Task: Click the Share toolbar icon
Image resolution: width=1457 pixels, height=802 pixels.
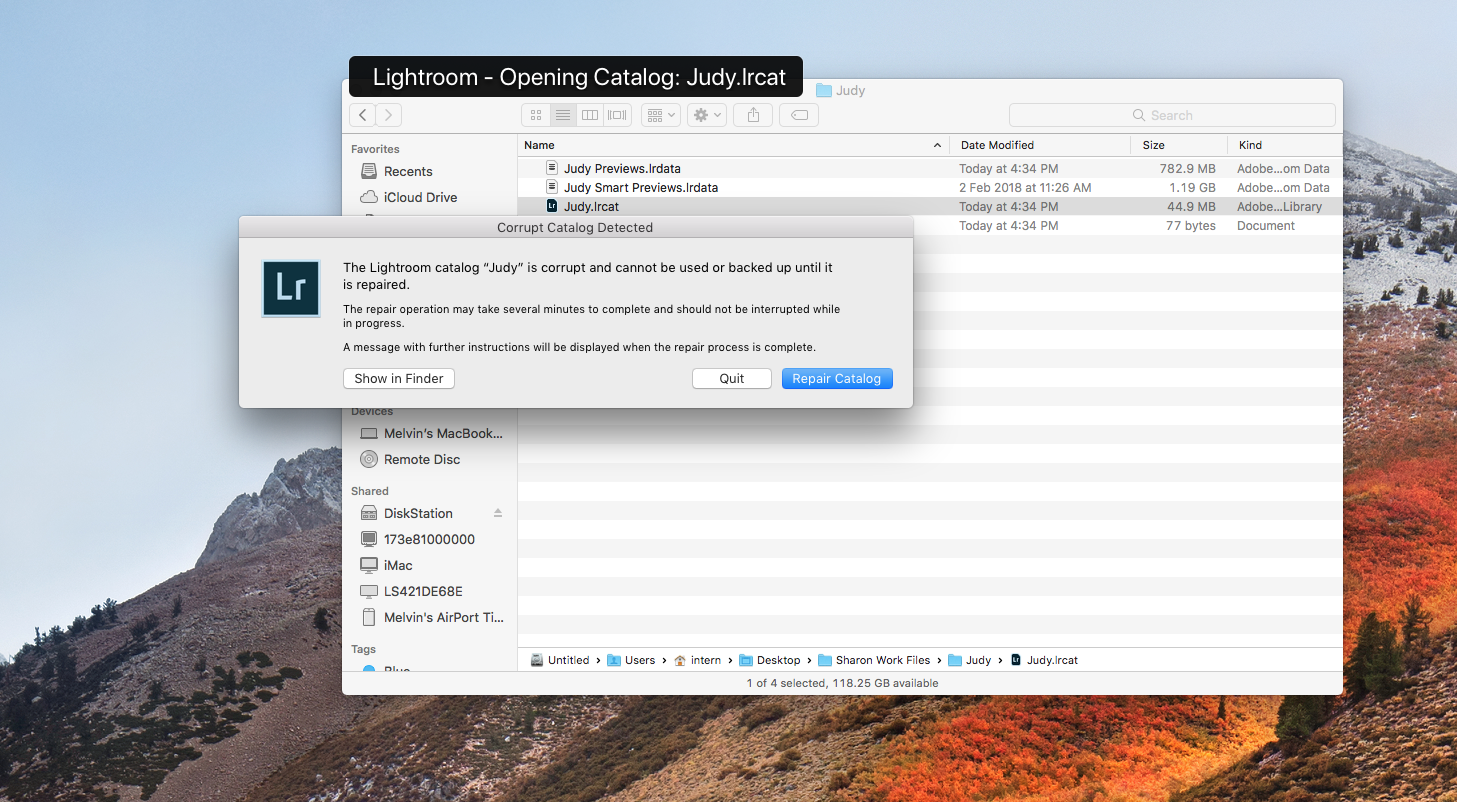Action: (753, 115)
